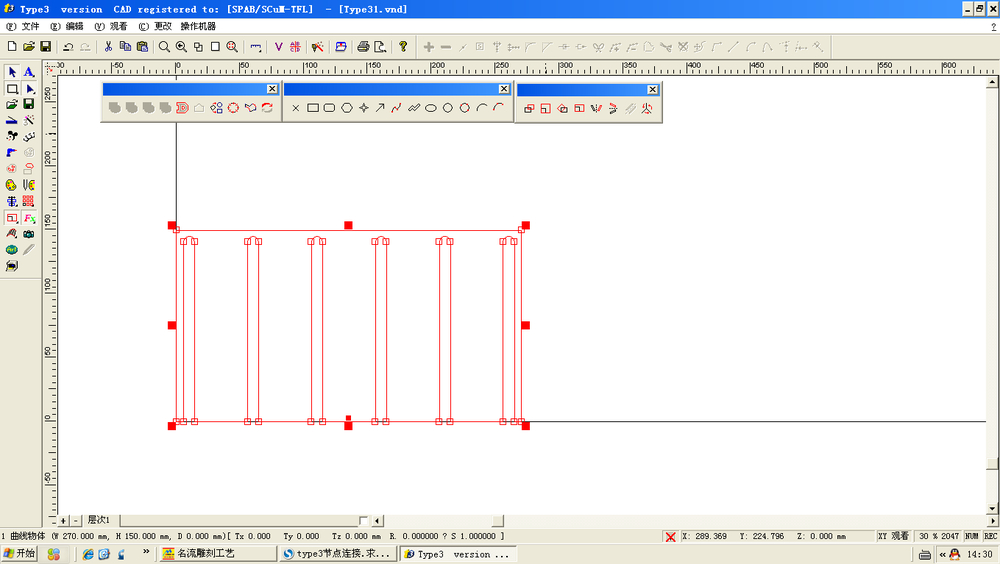Select the 层次1 layer tab
Image resolution: width=1000 pixels, height=564 pixels.
pos(98,520)
